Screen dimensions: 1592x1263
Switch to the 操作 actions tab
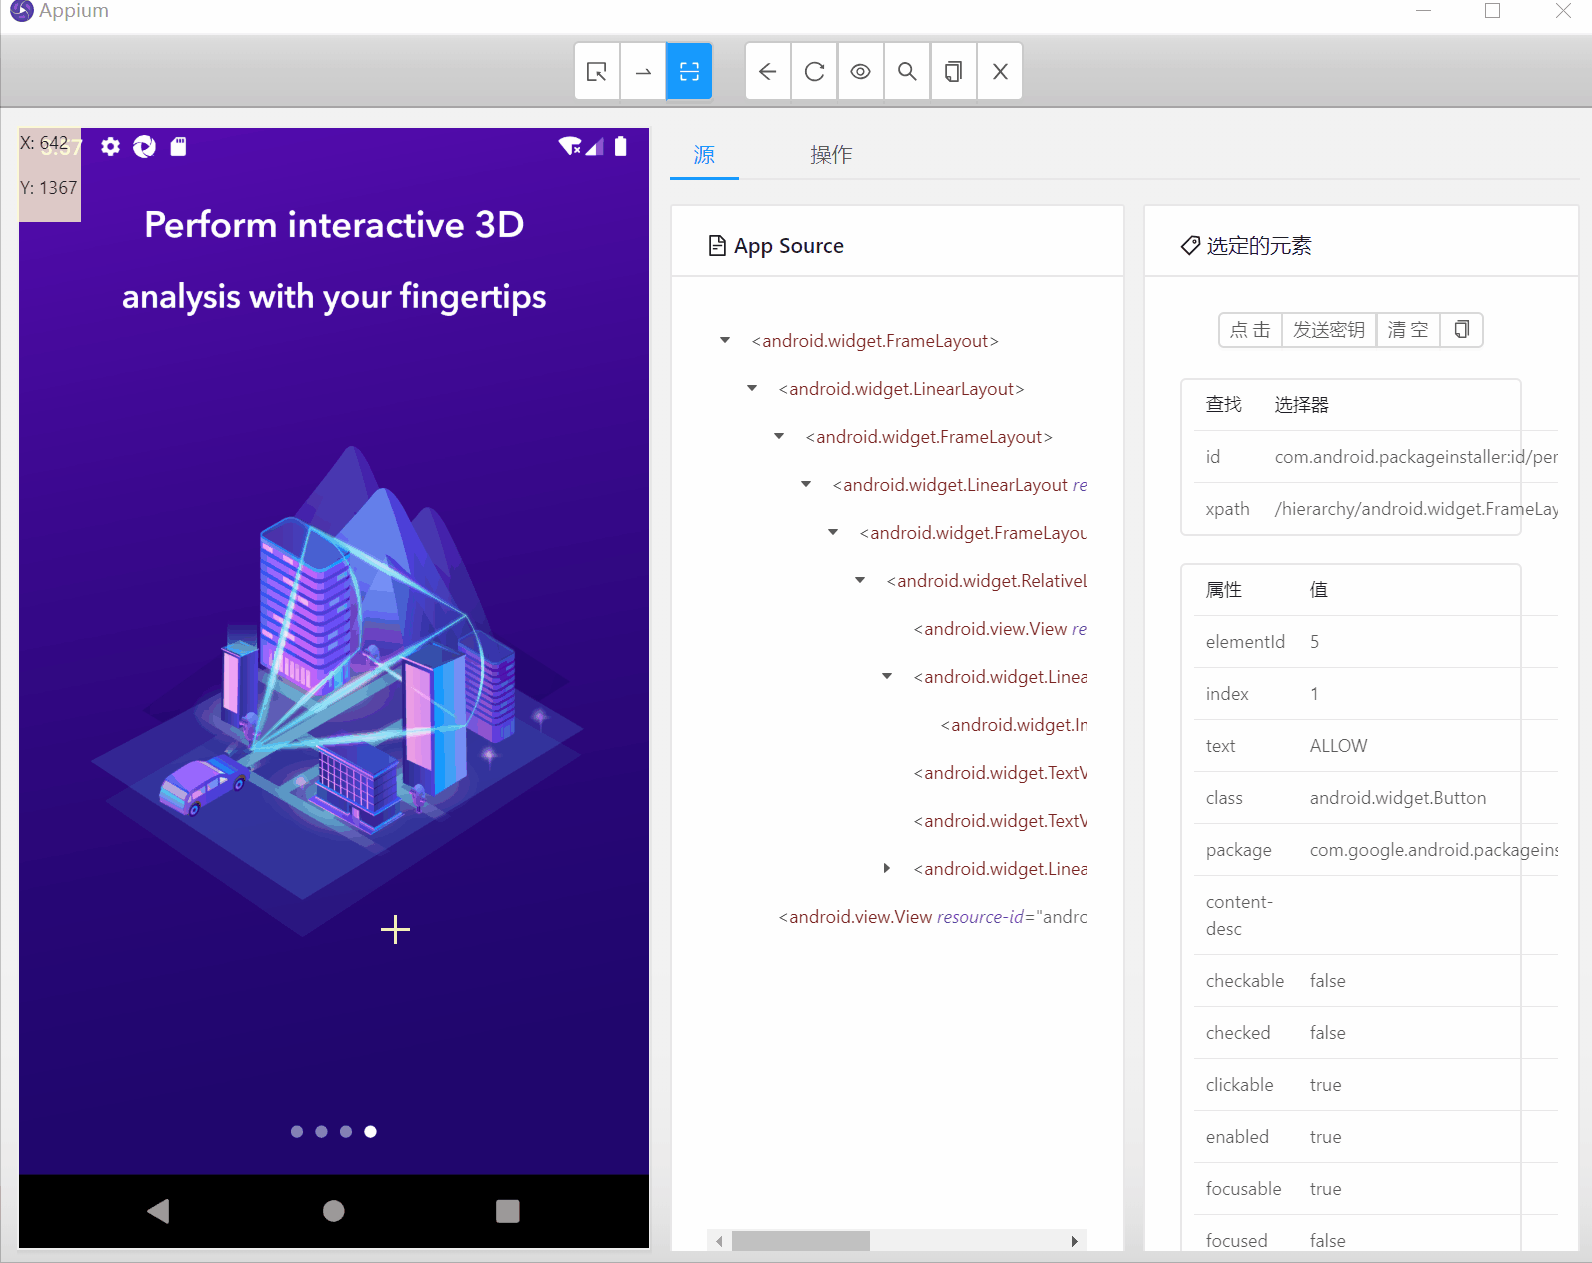coord(831,155)
